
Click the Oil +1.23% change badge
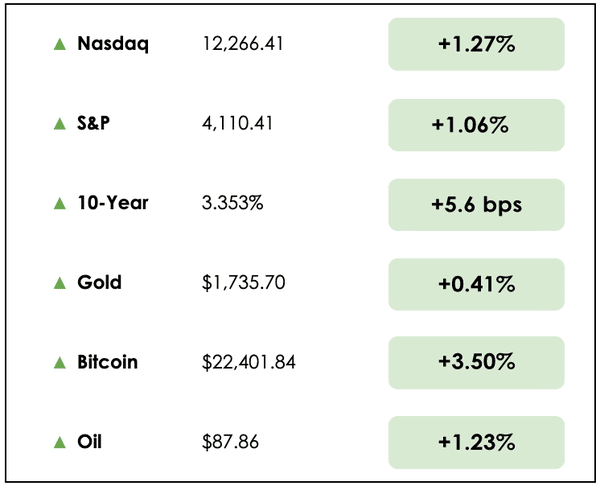tap(476, 442)
